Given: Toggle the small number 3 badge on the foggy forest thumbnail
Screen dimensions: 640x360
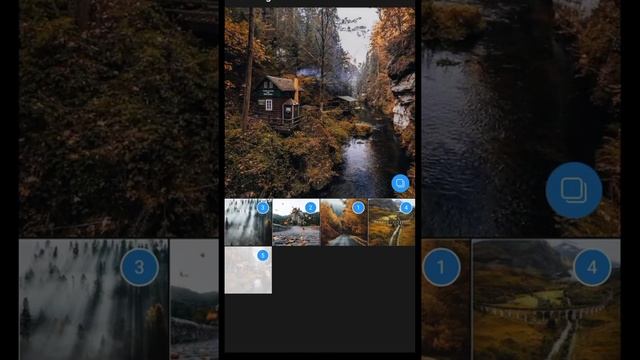Looking at the screenshot, I should pyautogui.click(x=263, y=208).
